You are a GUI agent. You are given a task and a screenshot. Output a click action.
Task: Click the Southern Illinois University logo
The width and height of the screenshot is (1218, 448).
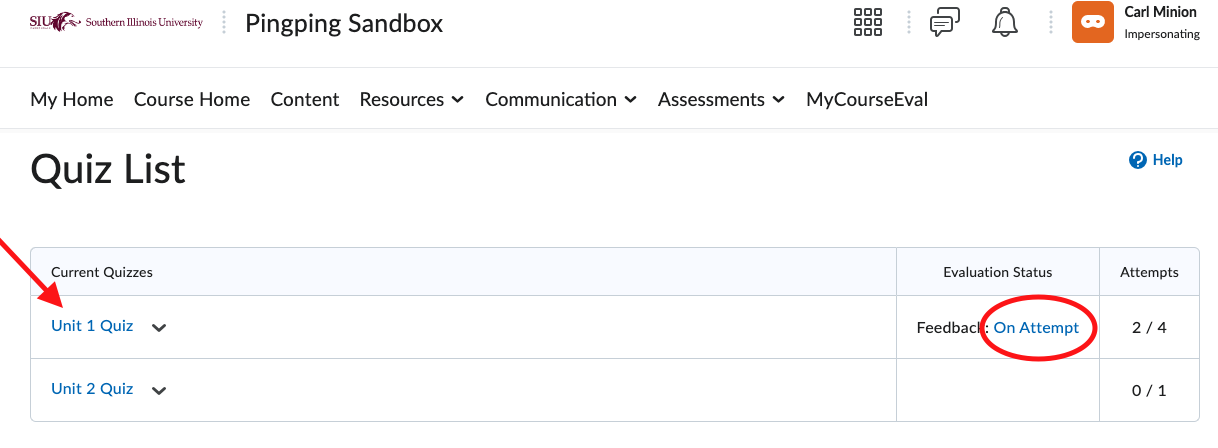point(116,21)
